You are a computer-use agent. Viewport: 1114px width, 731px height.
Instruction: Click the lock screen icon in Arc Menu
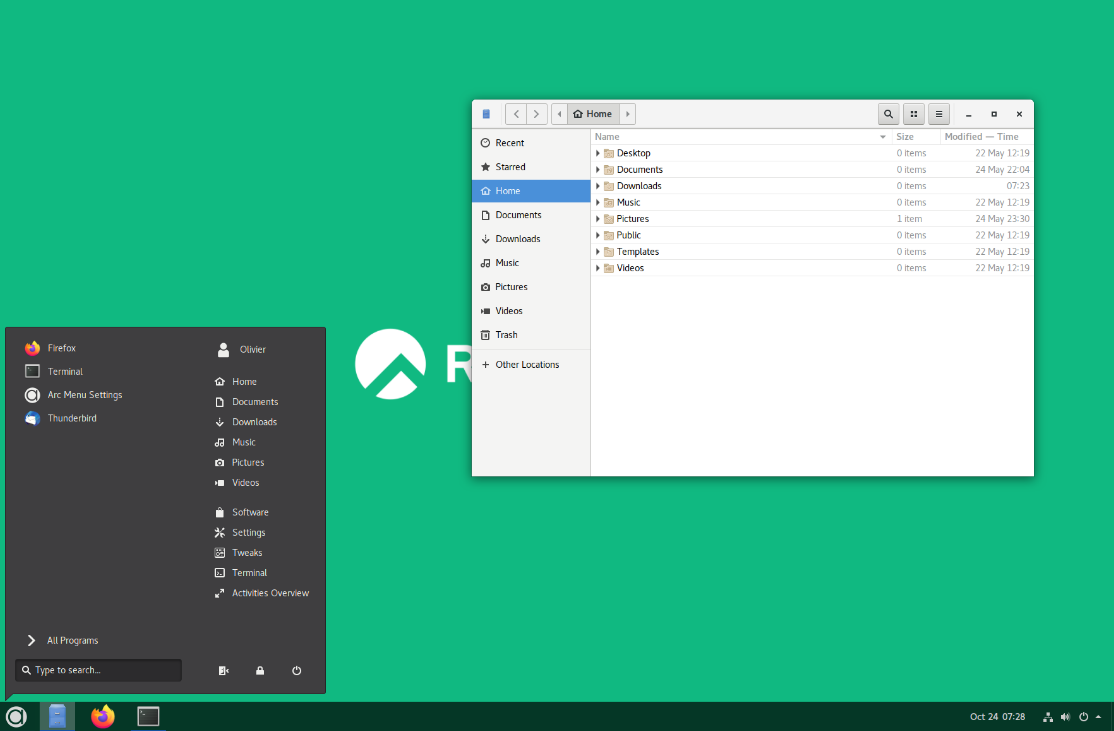[259, 670]
